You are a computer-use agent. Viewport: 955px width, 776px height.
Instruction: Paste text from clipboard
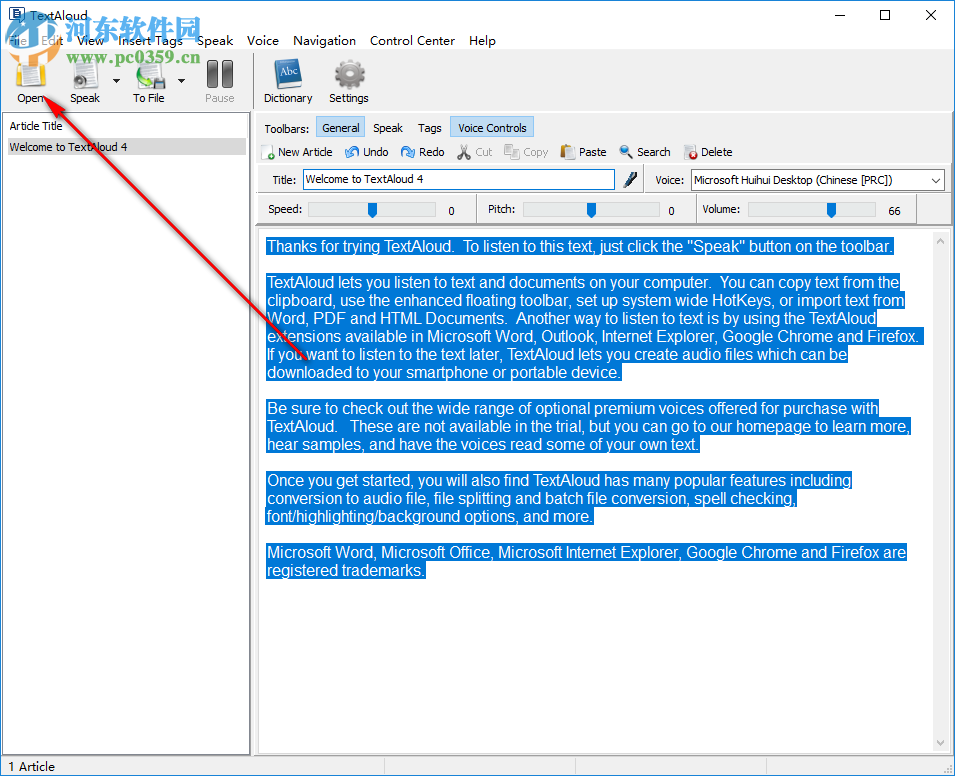[583, 151]
